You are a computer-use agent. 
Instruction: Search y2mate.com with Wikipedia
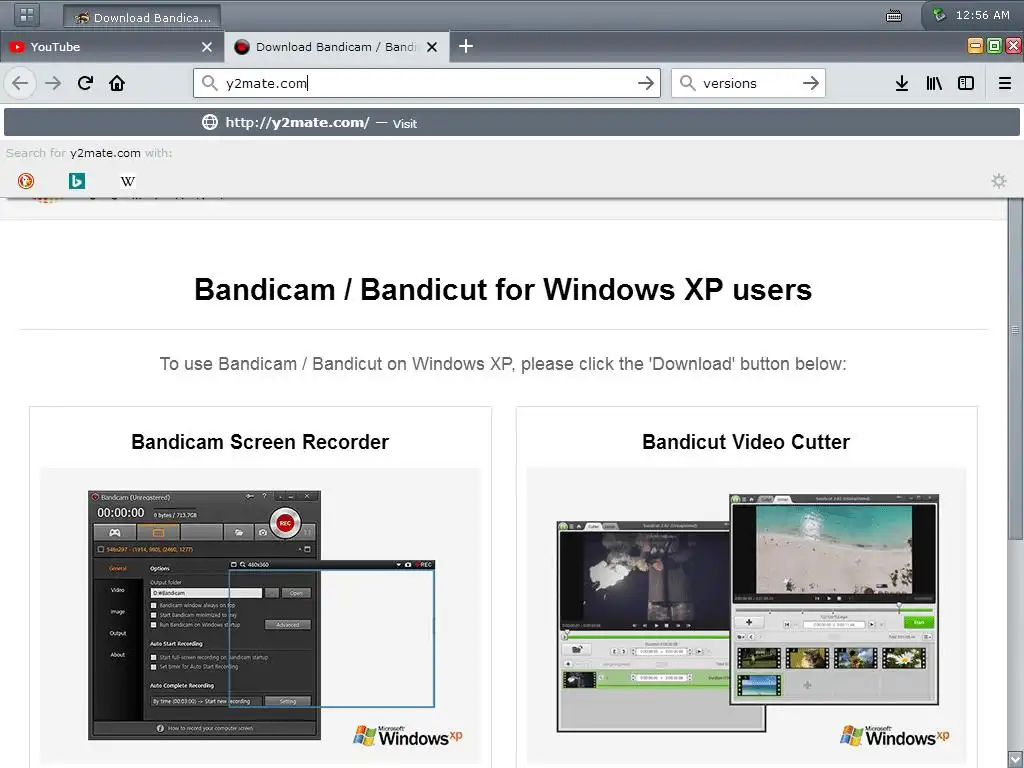coord(128,181)
